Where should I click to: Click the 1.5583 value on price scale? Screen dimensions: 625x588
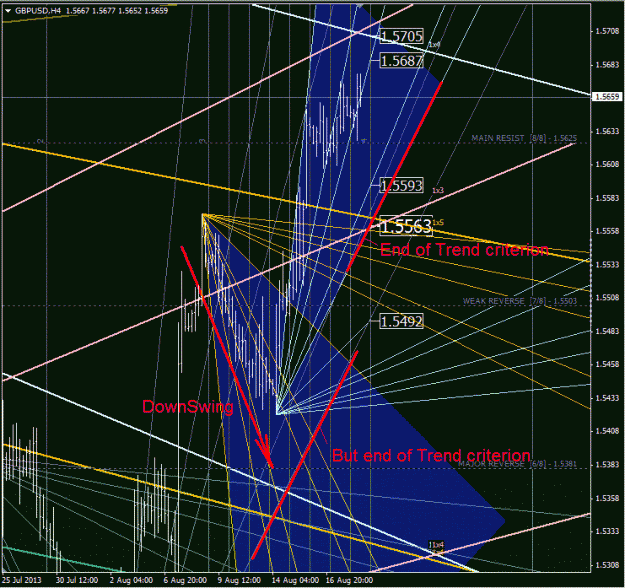[607, 198]
